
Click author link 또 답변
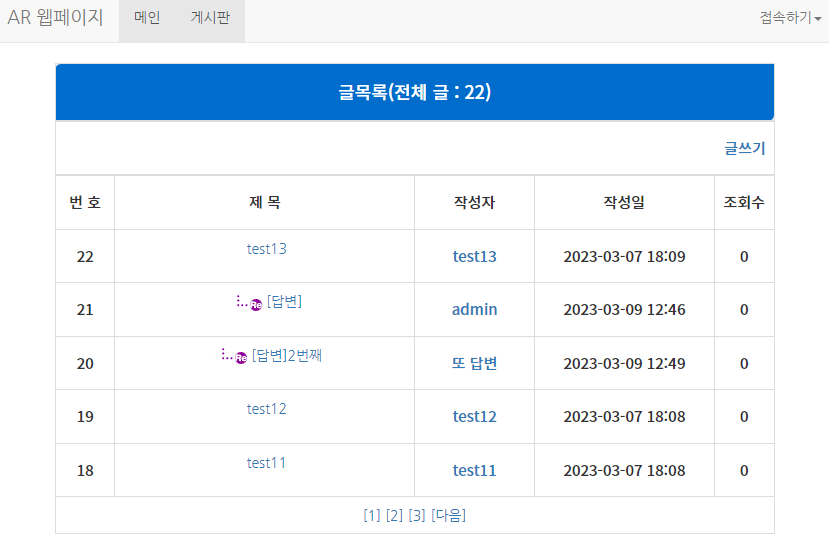click(474, 364)
